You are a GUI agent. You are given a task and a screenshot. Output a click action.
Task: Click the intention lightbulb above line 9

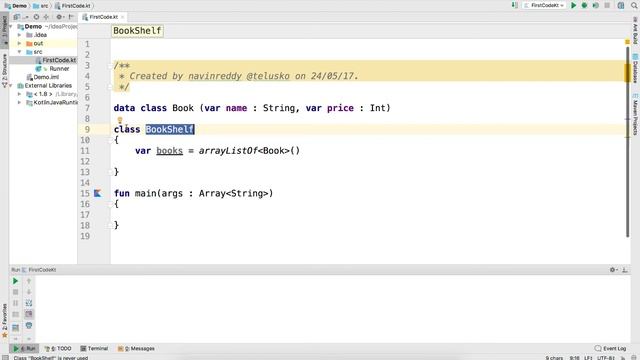click(x=120, y=120)
